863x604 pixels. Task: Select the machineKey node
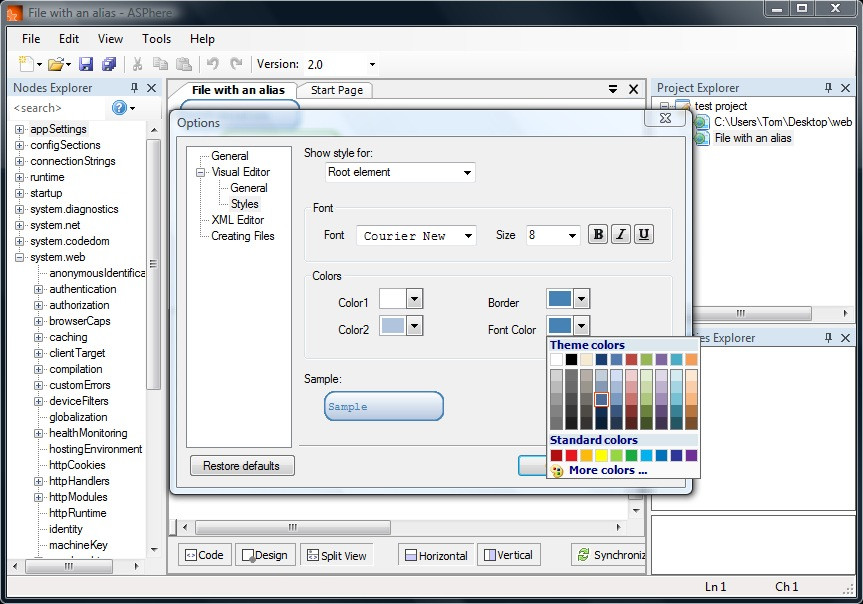coord(78,545)
